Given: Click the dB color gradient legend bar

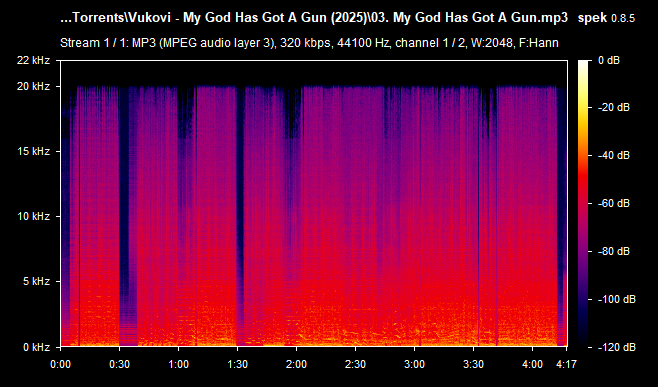Looking at the screenshot, I should (x=583, y=204).
